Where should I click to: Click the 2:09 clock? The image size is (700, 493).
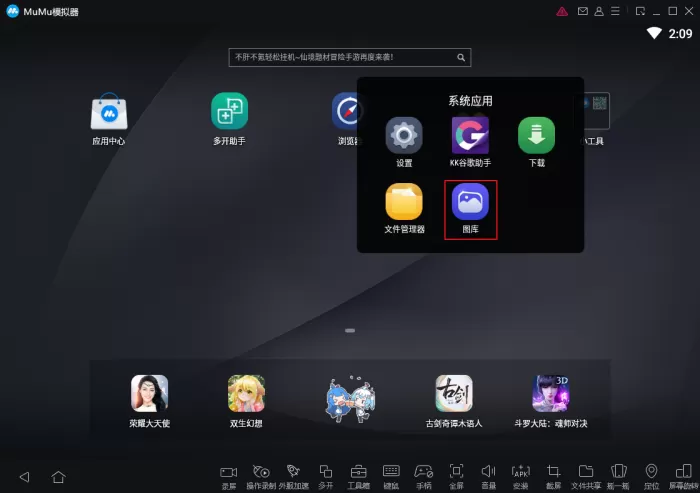pos(680,33)
